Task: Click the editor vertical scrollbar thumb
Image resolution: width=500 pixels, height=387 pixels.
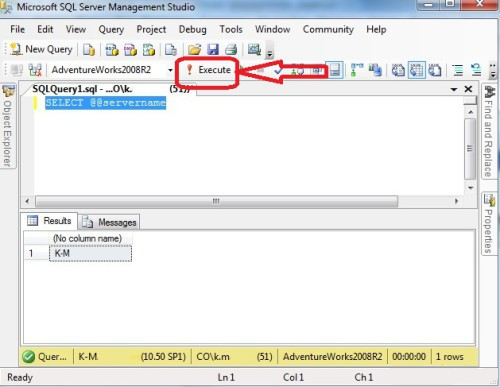Action: [x=470, y=149]
